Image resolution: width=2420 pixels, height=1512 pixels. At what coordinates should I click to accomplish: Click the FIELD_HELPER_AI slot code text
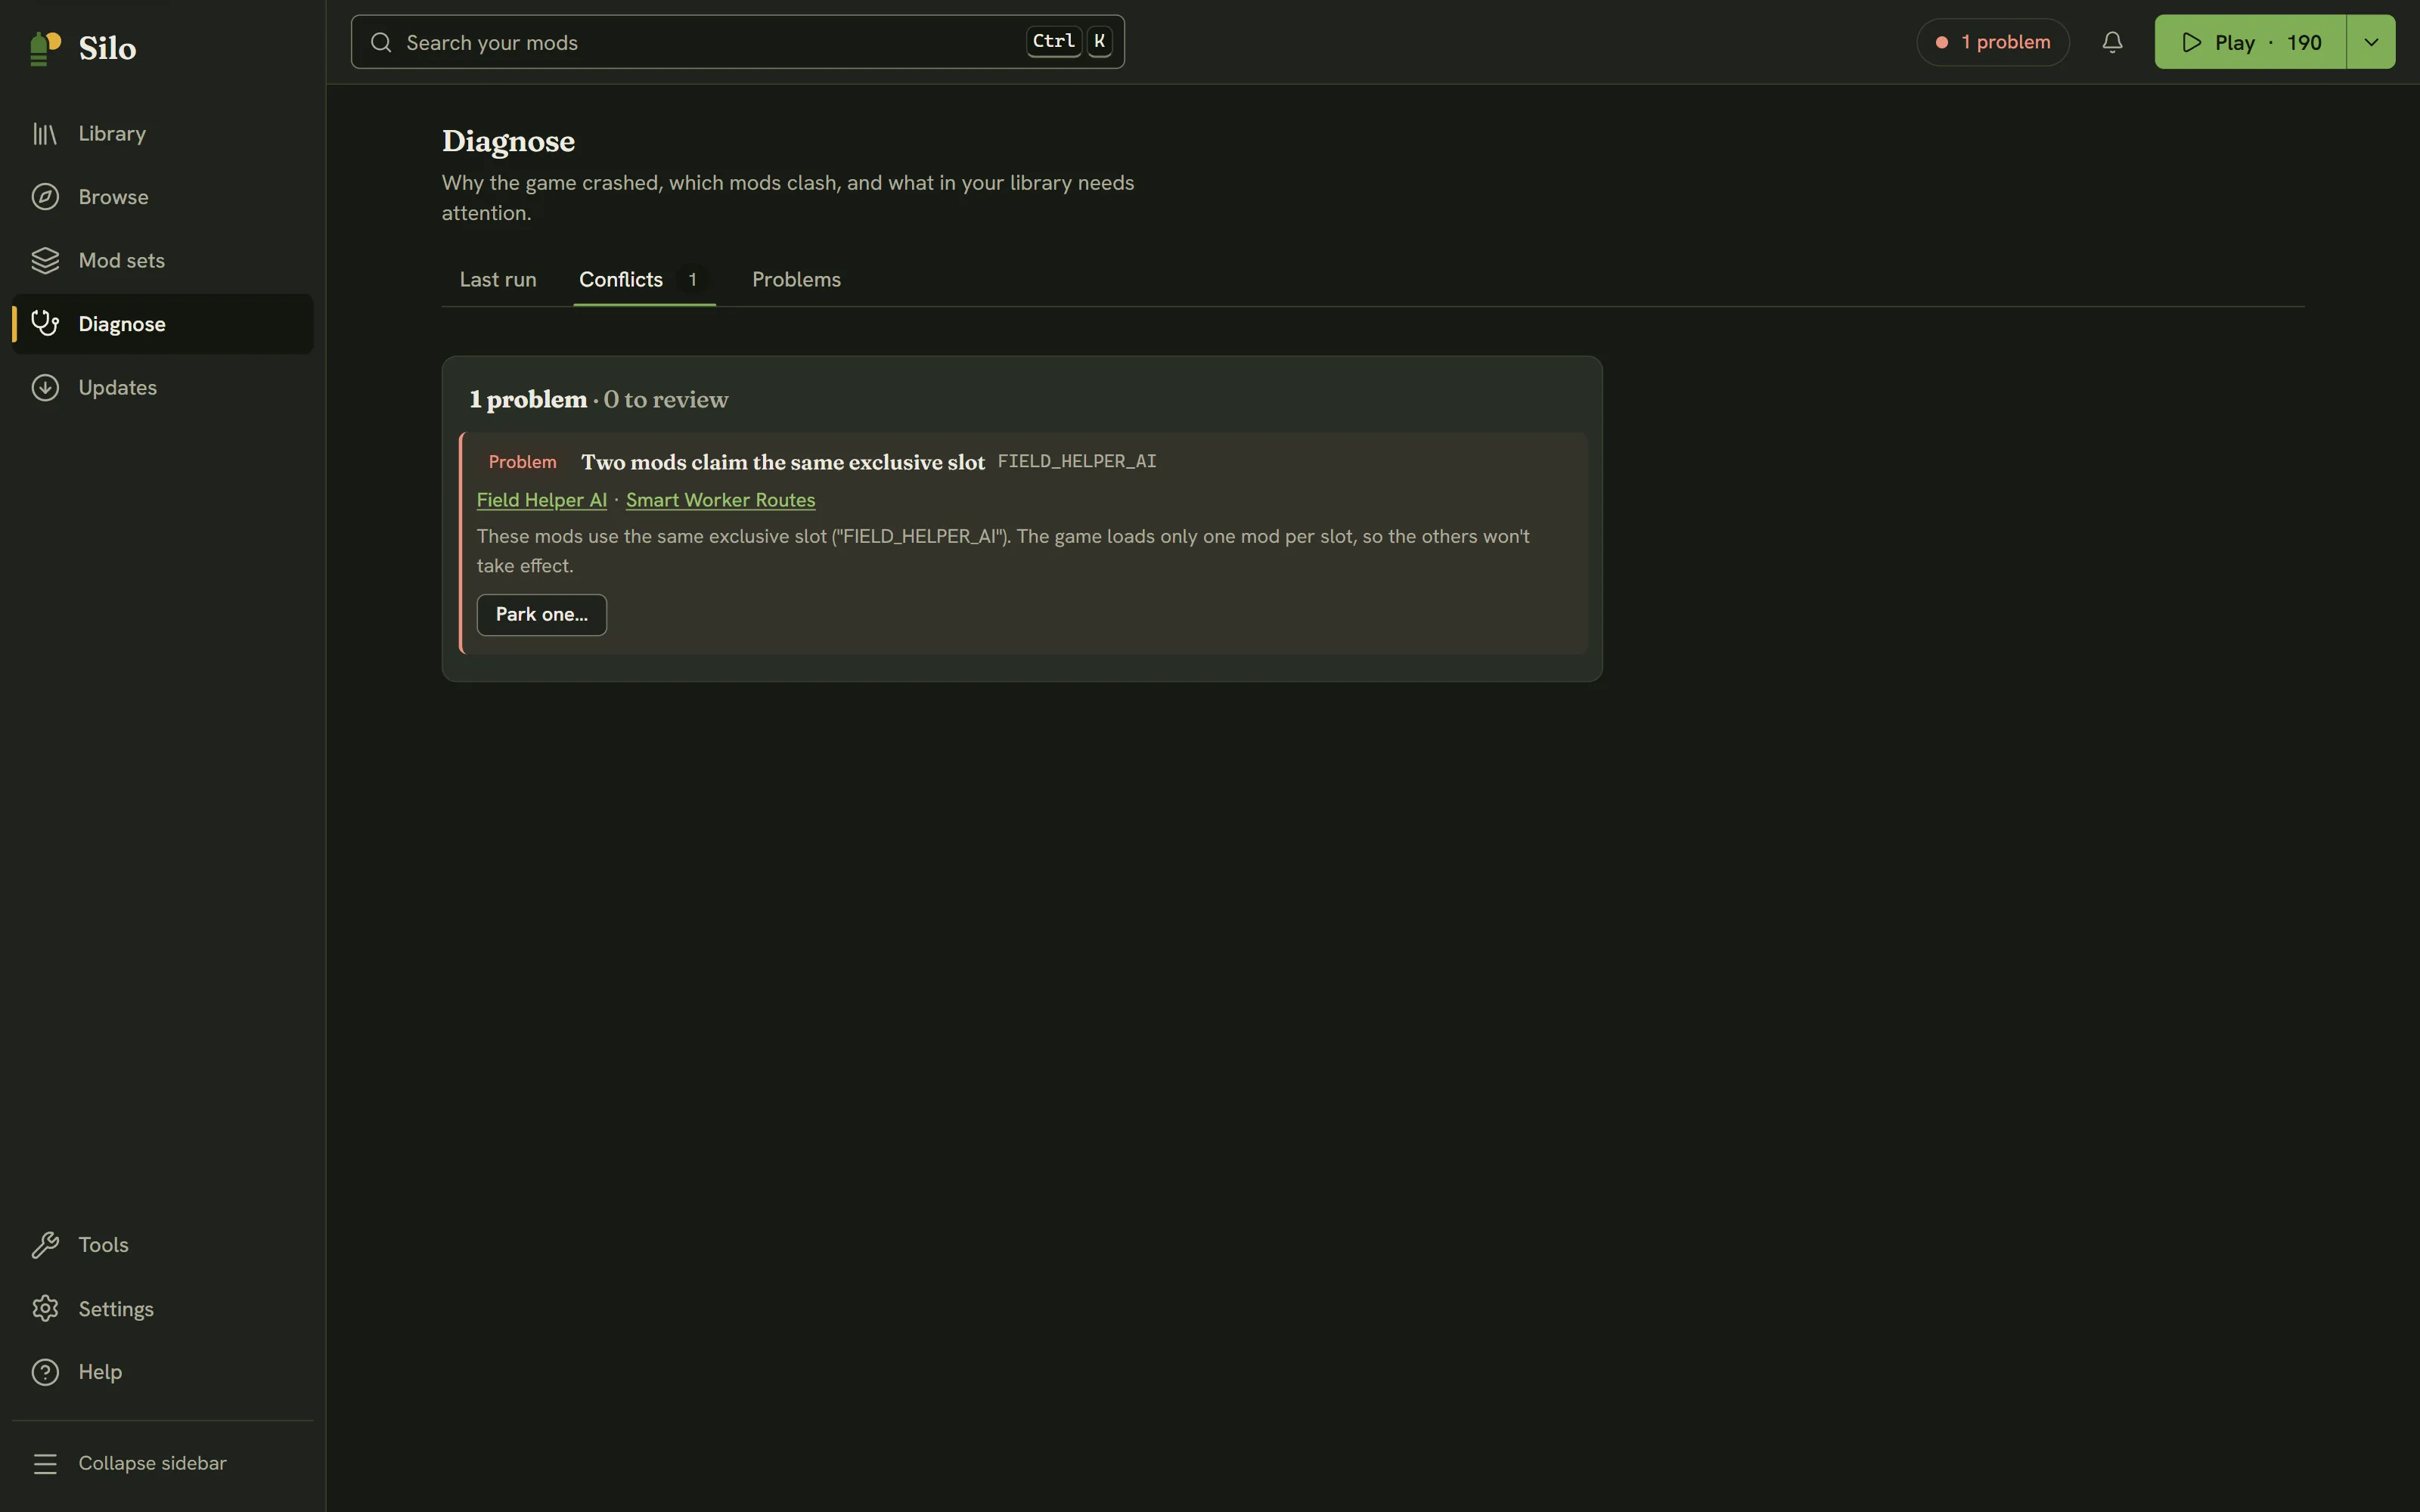coord(1077,461)
